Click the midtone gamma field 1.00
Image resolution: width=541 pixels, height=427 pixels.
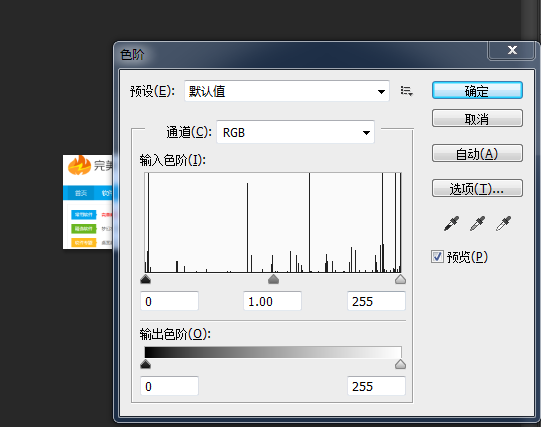click(x=273, y=301)
